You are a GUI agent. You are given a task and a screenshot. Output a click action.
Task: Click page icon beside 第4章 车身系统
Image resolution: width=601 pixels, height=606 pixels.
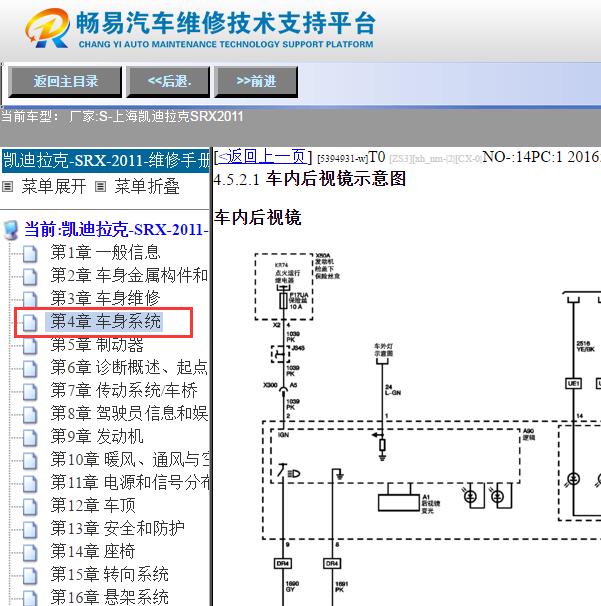(x=30, y=322)
